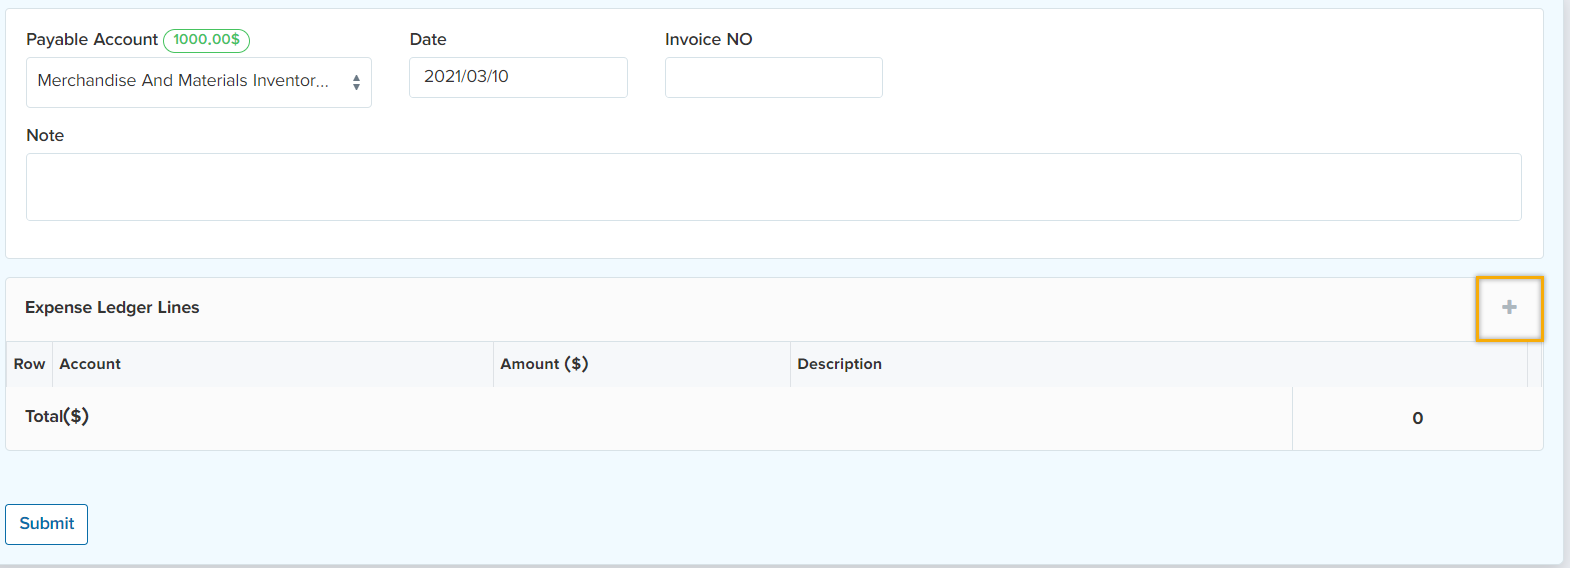Click the Invoice NO label
The width and height of the screenshot is (1570, 568).
pyautogui.click(x=708, y=40)
